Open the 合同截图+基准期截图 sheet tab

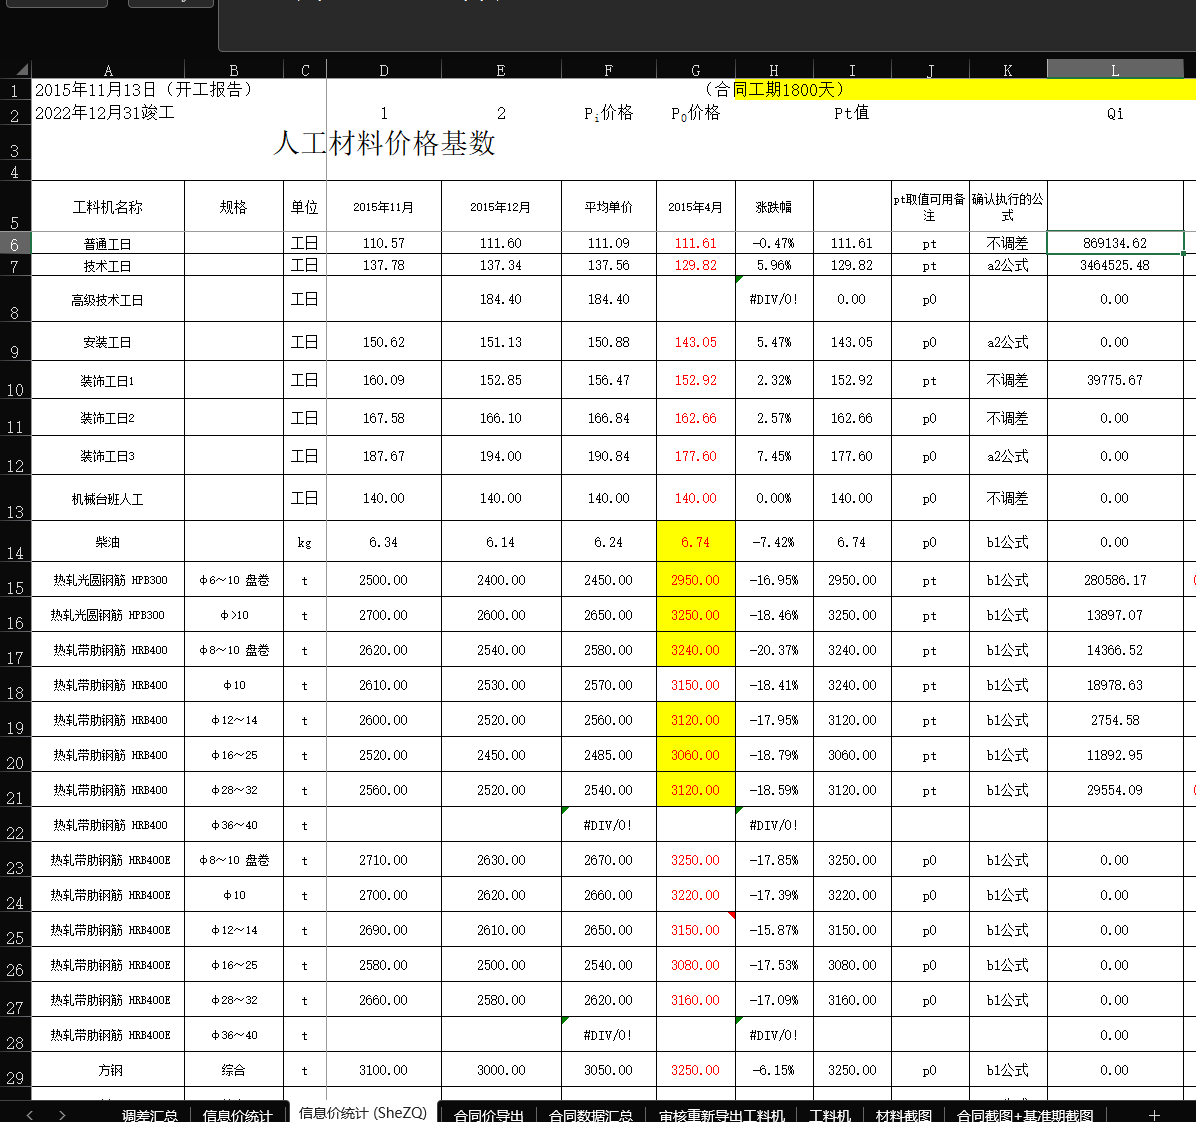point(1024,1114)
